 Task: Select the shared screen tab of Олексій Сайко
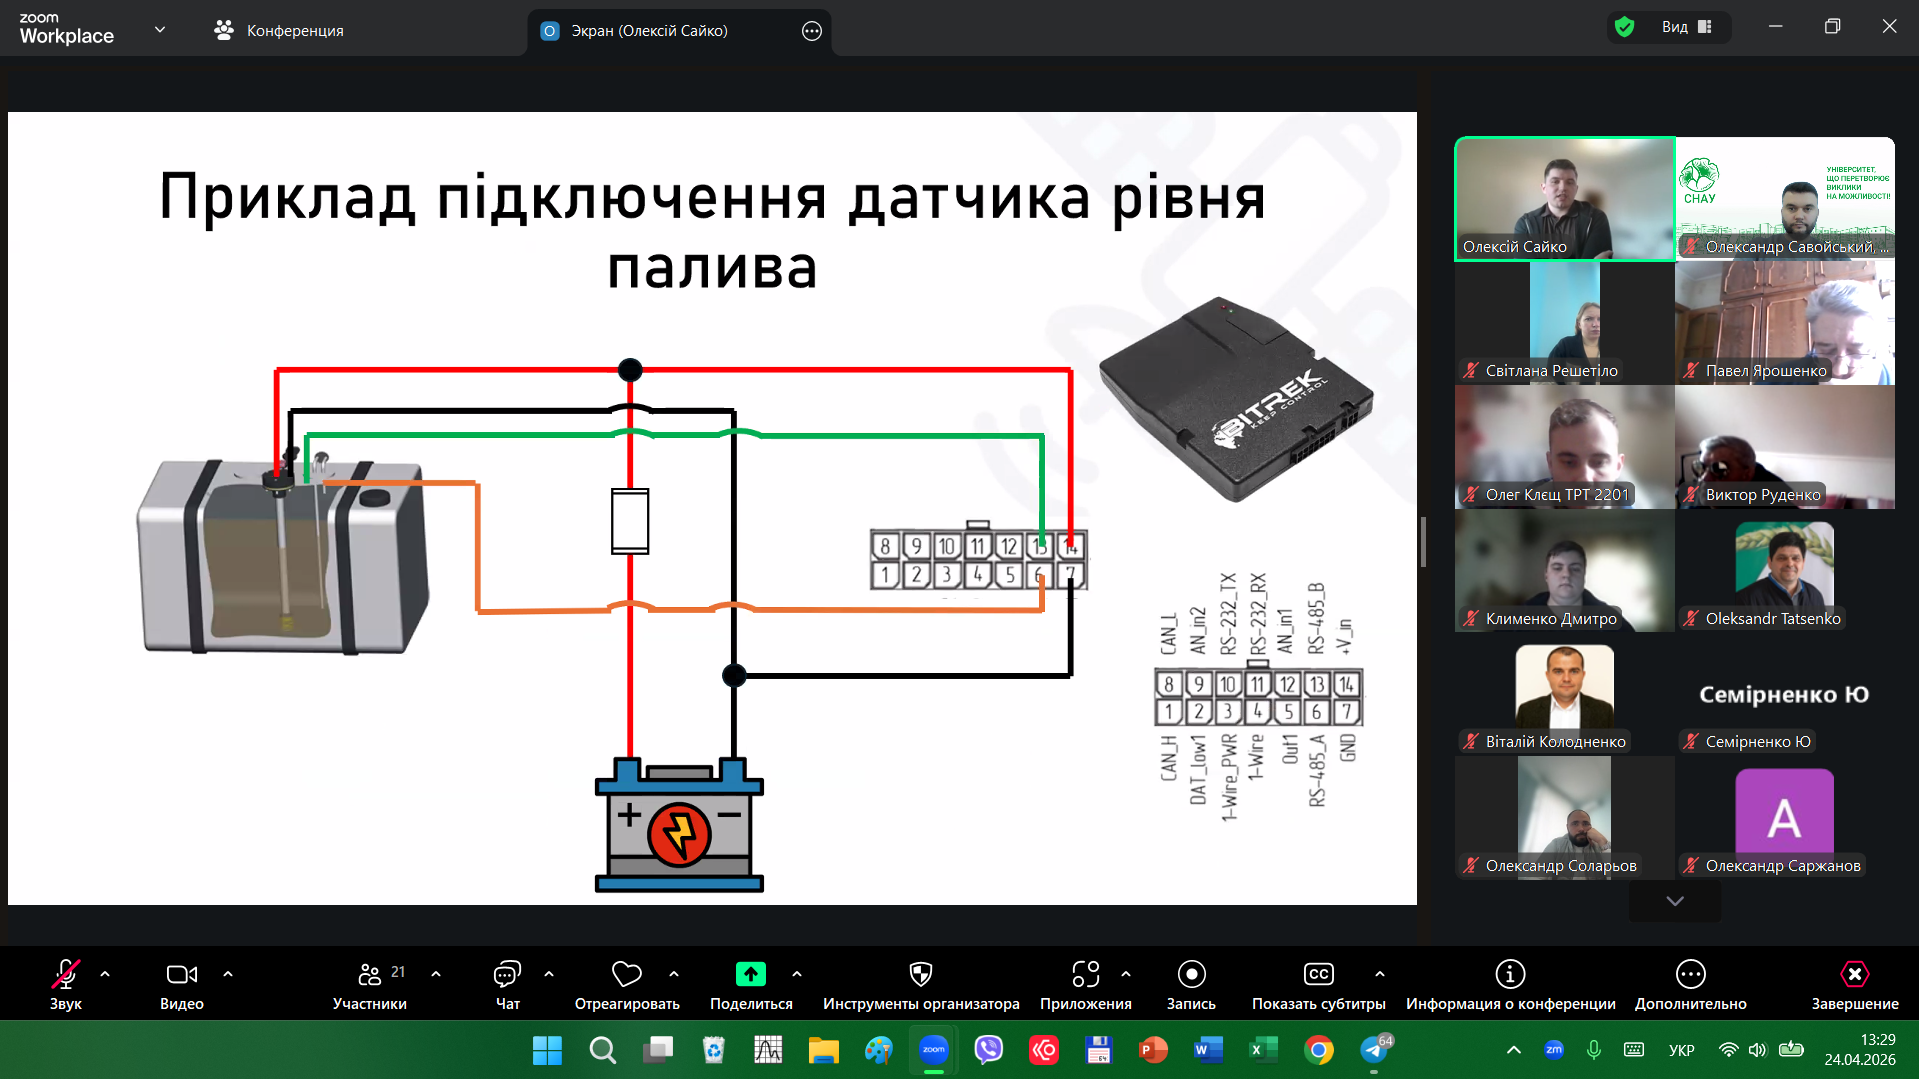click(x=650, y=31)
